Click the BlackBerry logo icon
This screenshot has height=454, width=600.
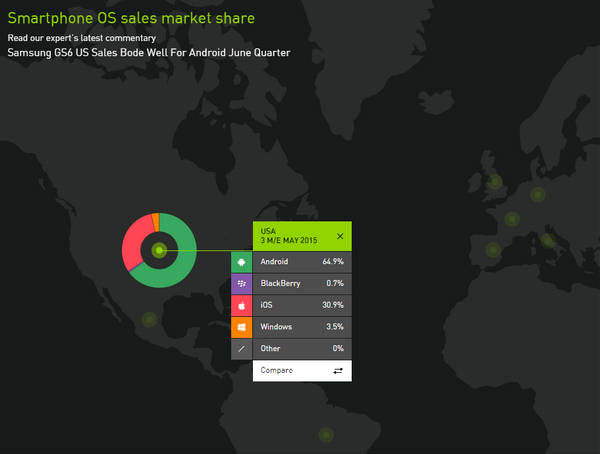coord(241,284)
